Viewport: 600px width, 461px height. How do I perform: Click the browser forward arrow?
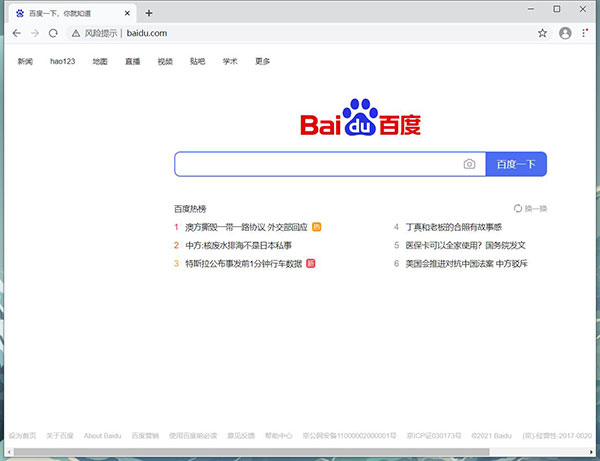(x=35, y=33)
